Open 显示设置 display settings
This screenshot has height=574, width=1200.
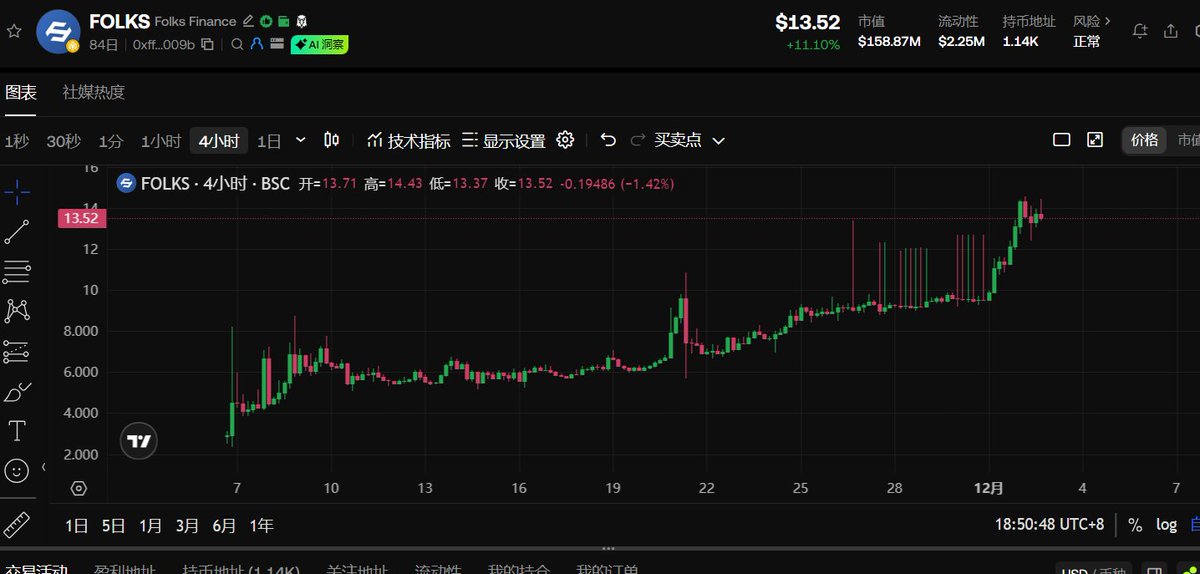504,141
